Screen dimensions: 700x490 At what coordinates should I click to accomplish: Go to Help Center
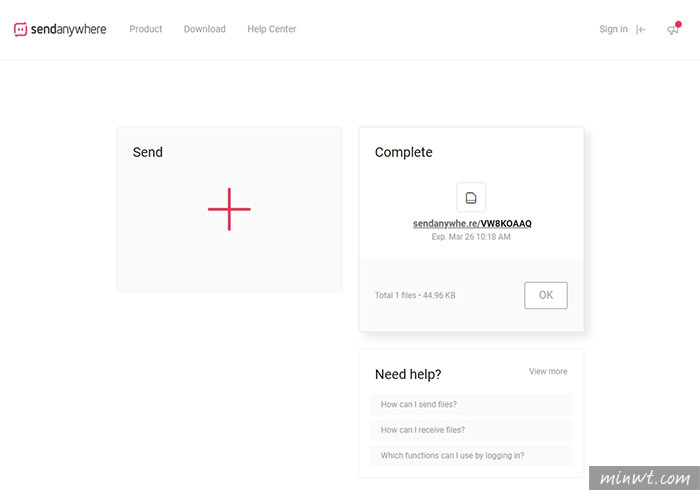(271, 29)
